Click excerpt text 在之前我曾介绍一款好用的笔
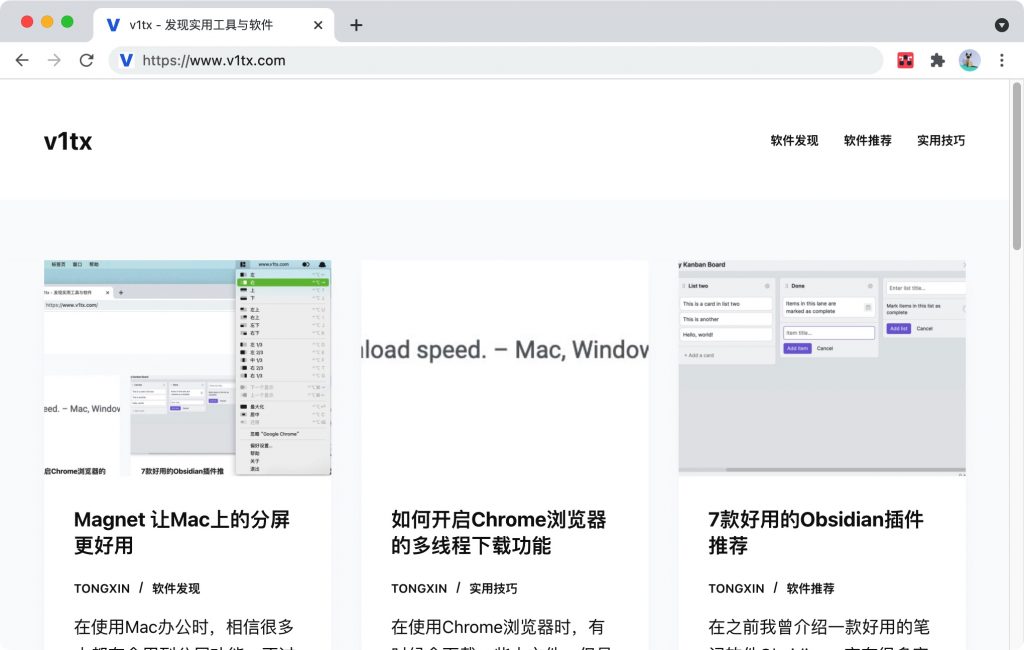 click(x=819, y=627)
